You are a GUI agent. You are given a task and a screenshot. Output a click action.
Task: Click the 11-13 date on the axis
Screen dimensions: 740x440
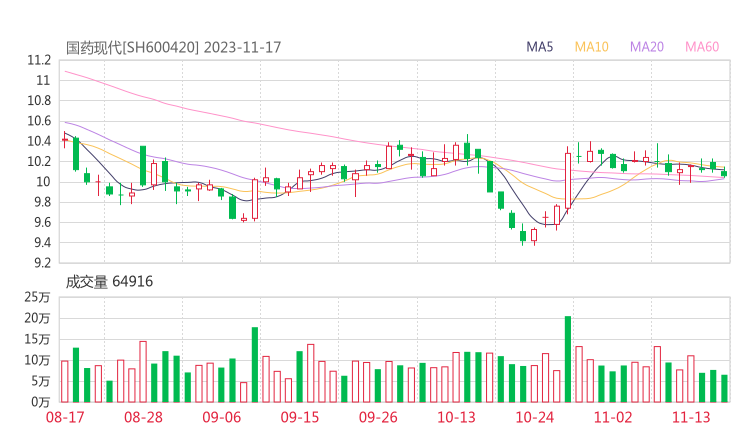point(691,416)
